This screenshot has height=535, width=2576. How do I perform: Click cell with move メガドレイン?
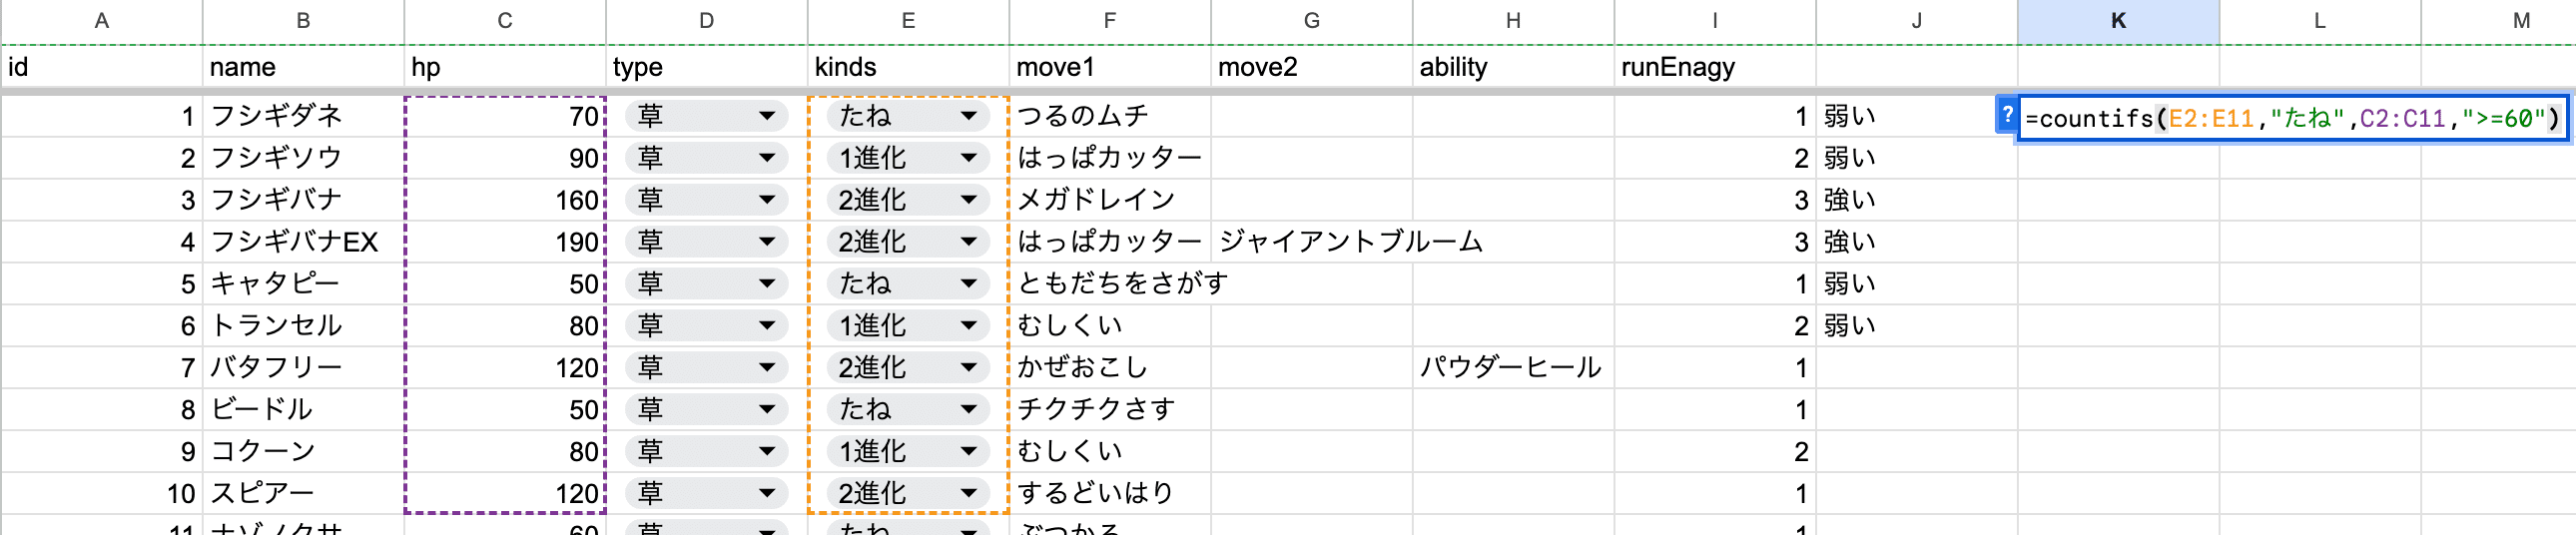click(1110, 200)
